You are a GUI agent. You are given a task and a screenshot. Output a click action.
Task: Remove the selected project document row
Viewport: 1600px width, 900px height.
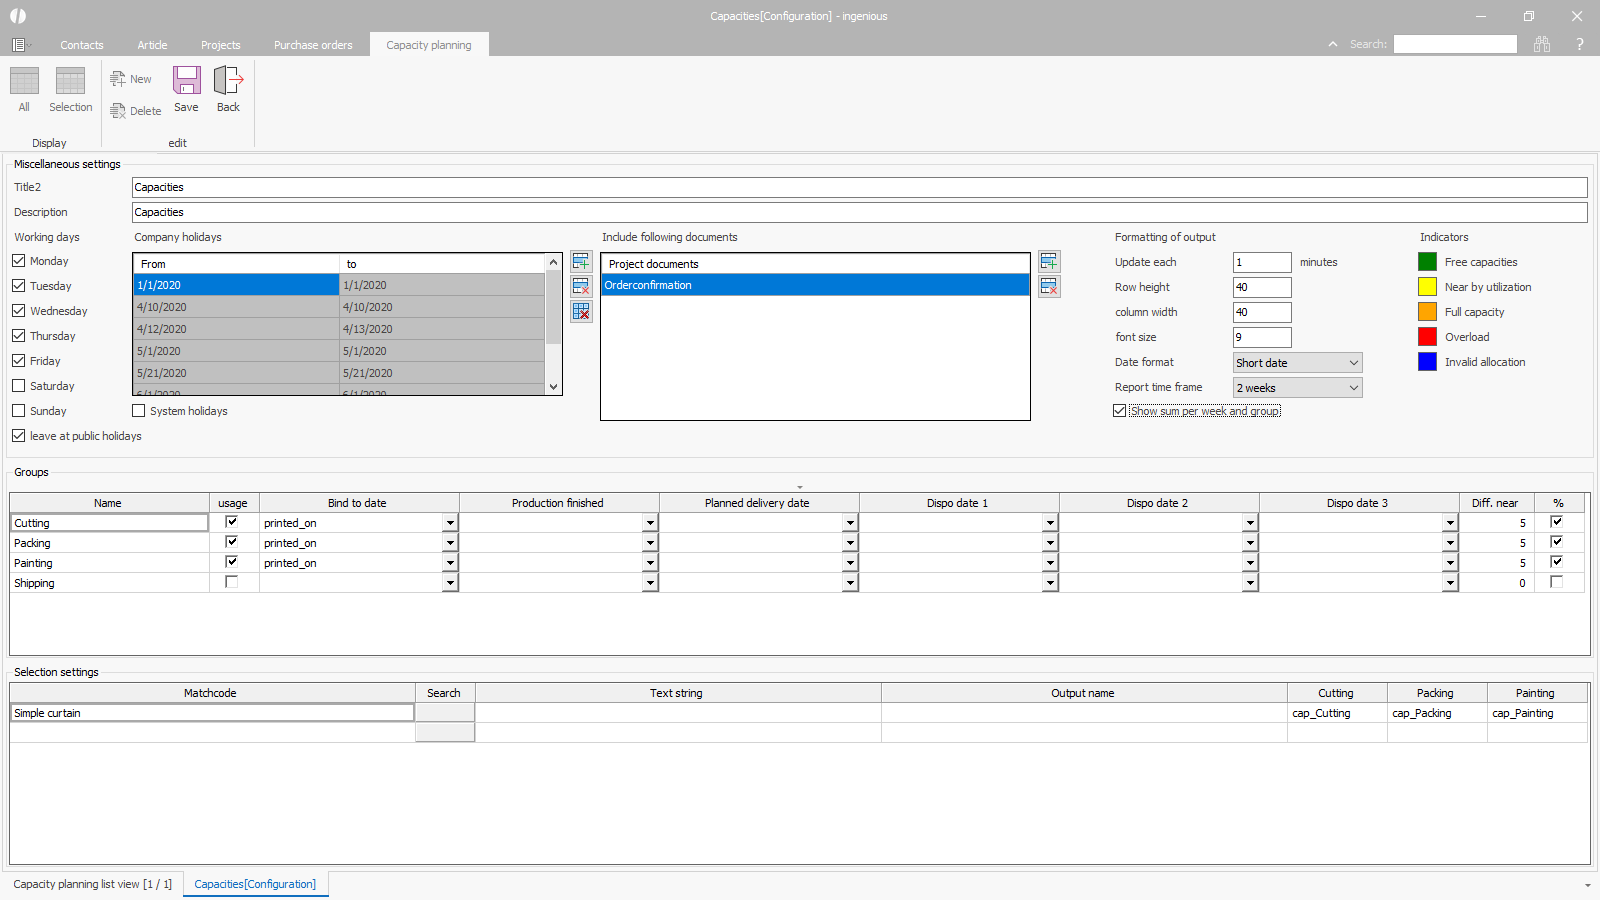tap(1049, 287)
